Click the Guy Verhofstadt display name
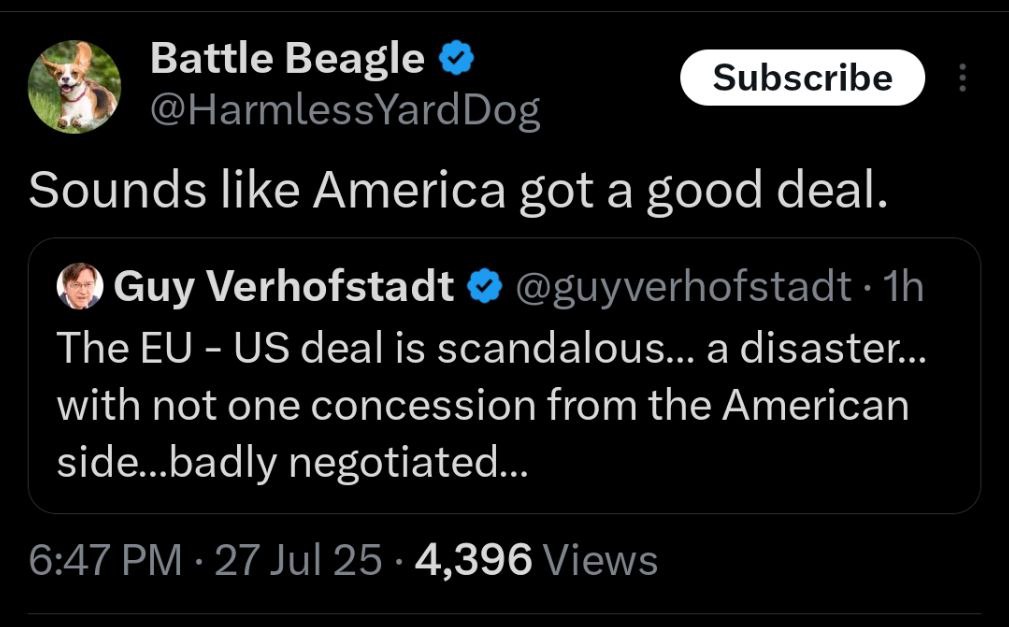 pos(284,286)
